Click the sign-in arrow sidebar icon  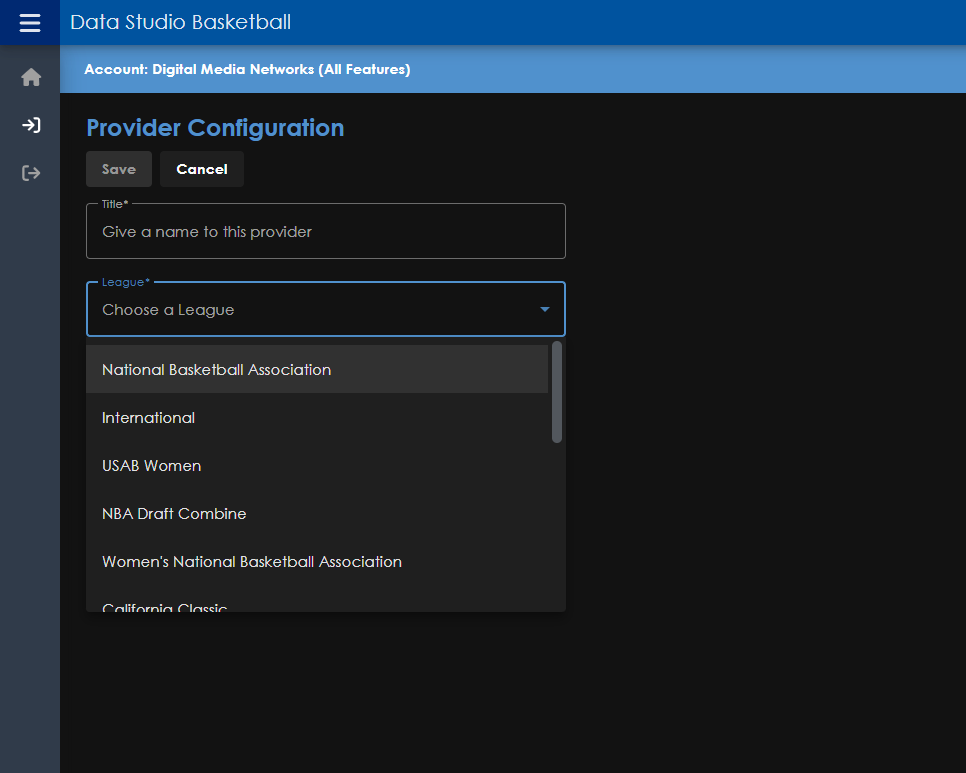(31, 125)
